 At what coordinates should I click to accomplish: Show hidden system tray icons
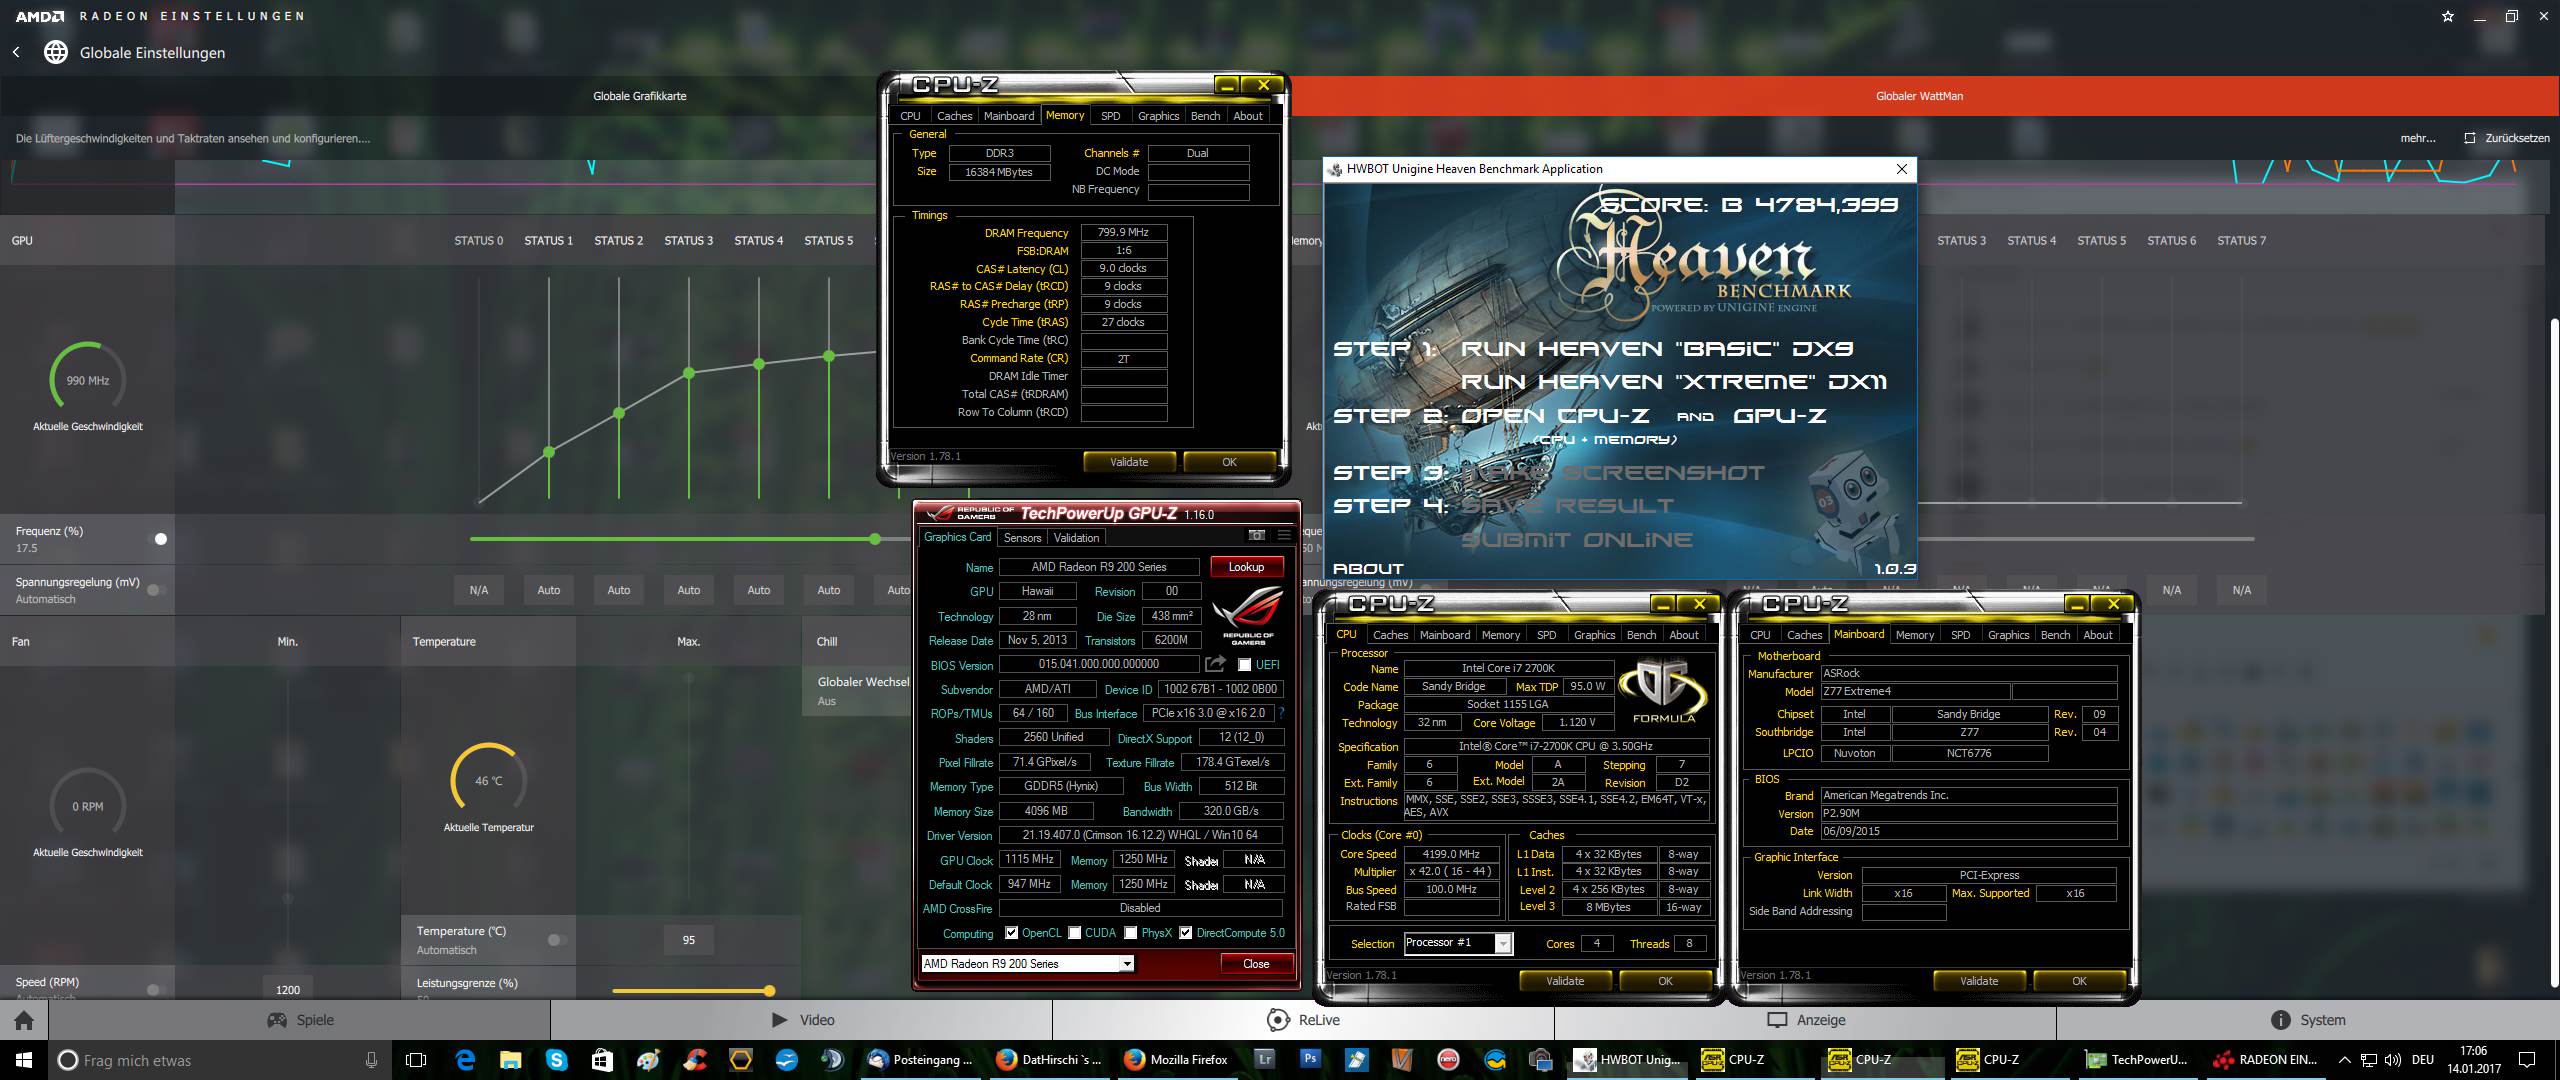coord(2345,1060)
